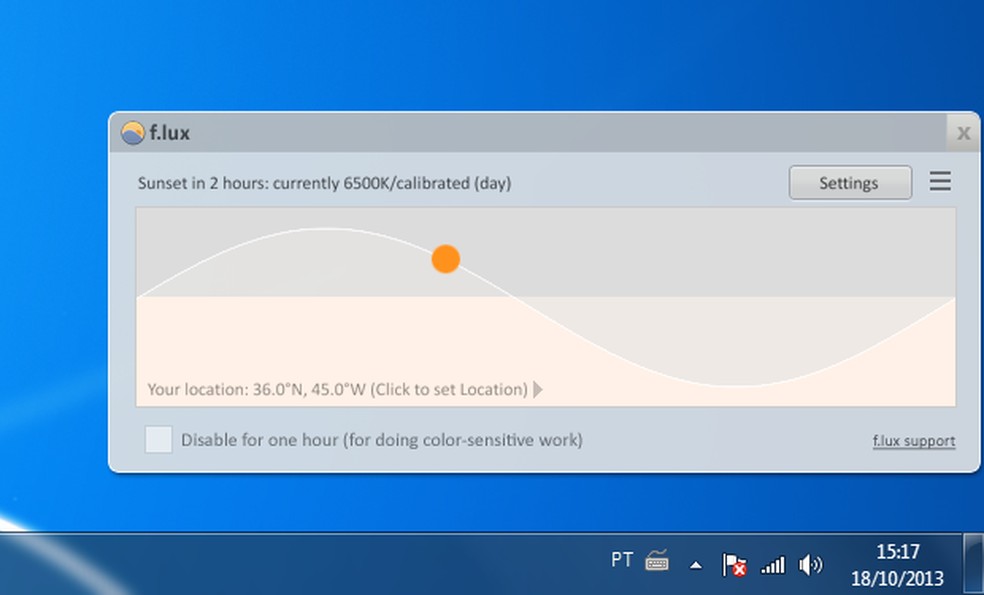984x595 pixels.
Task: Check Disable for one hour box
Action: point(159,439)
